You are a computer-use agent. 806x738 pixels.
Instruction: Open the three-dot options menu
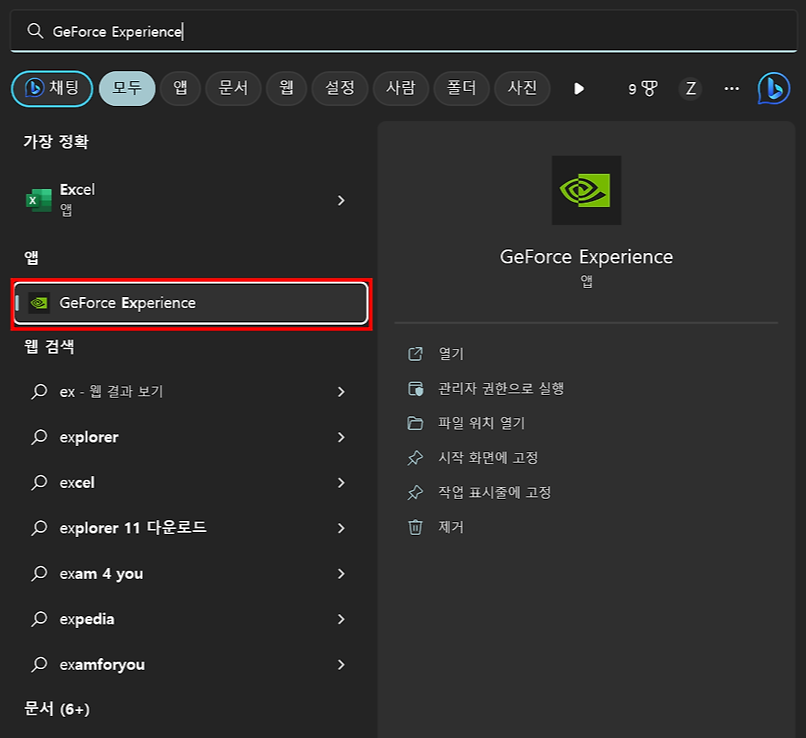pyautogui.click(x=731, y=89)
